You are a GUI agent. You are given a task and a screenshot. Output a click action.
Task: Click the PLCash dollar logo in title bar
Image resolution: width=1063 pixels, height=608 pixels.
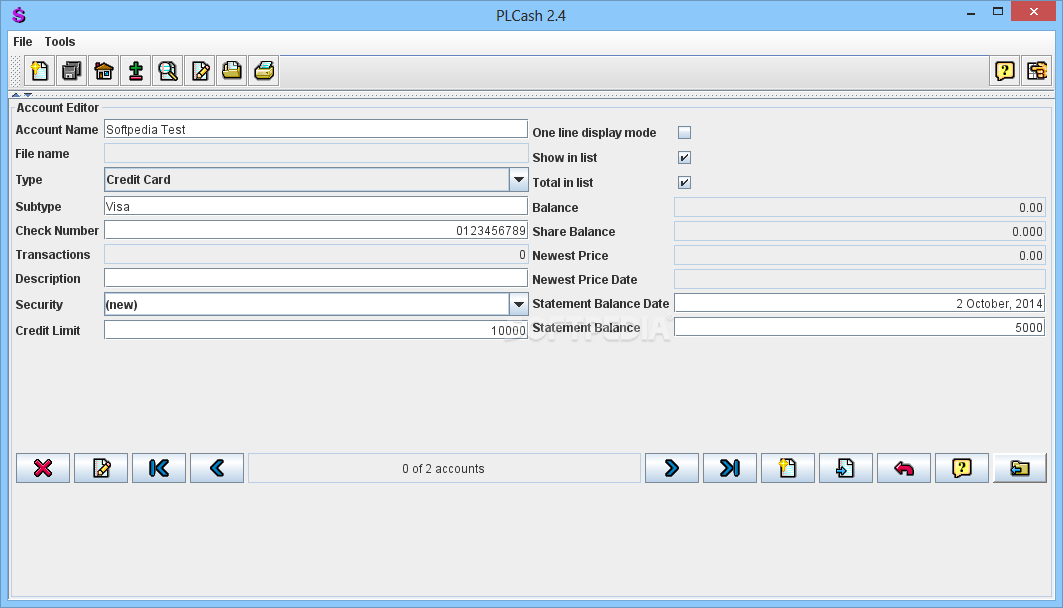coord(19,15)
